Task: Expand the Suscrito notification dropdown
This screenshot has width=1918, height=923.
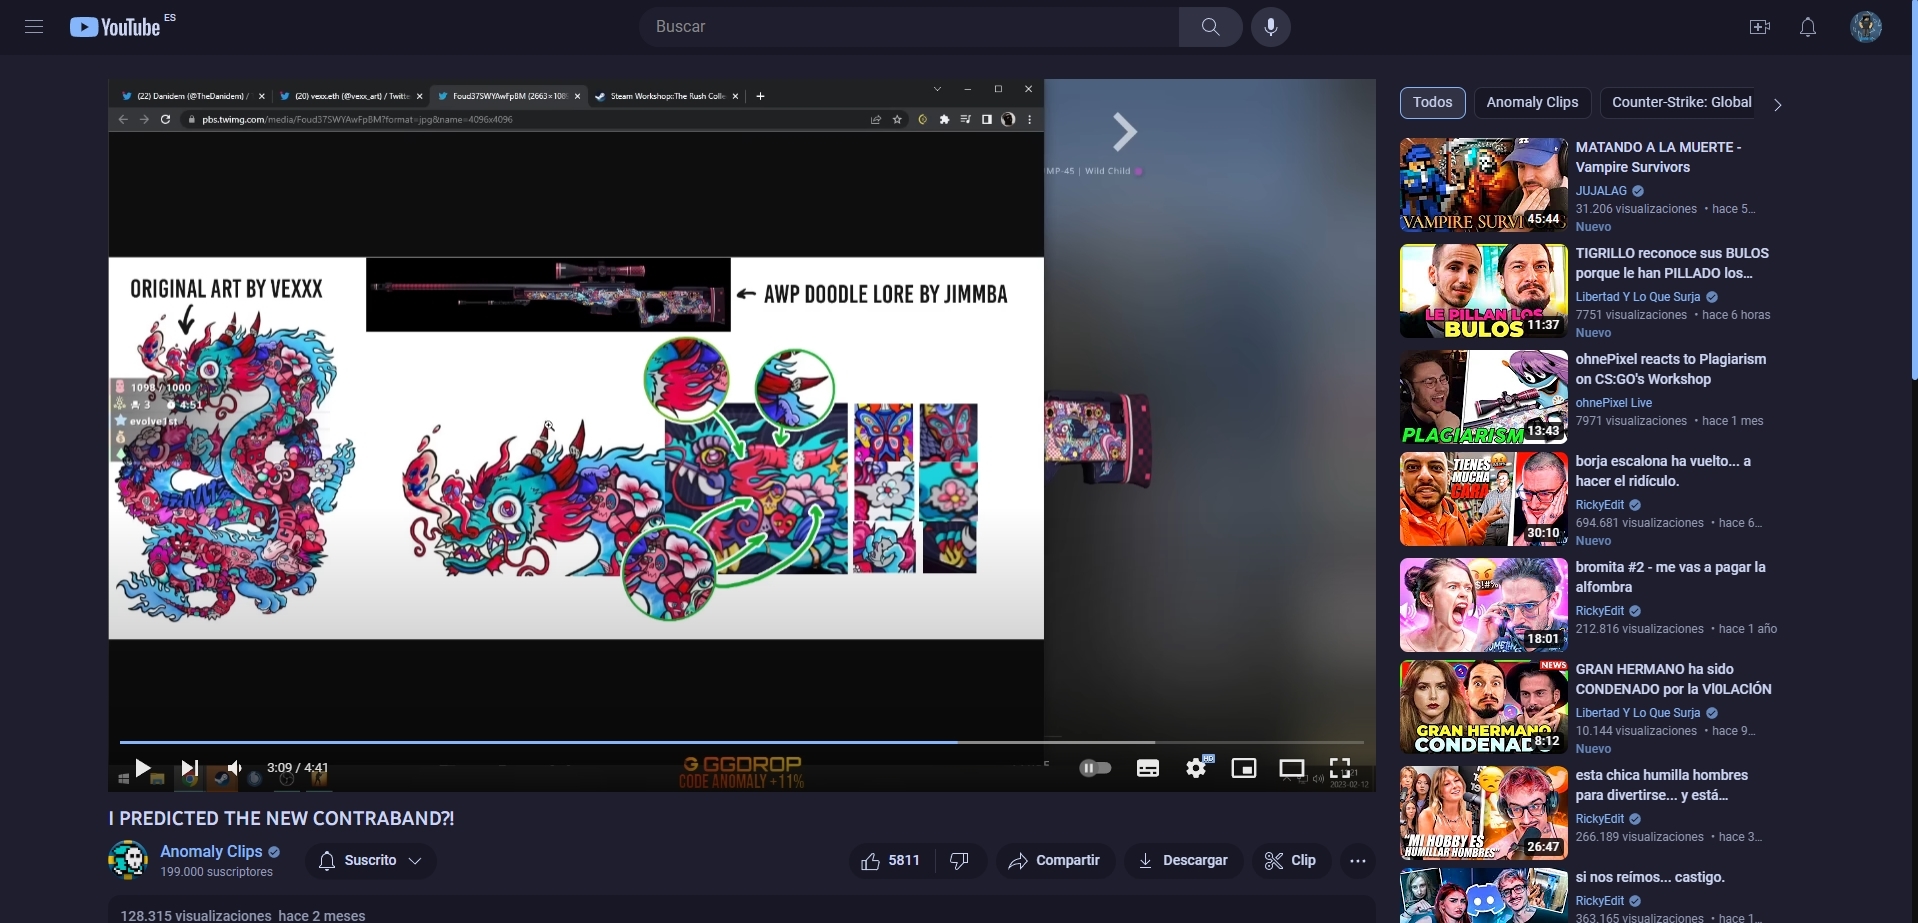Action: pos(370,861)
